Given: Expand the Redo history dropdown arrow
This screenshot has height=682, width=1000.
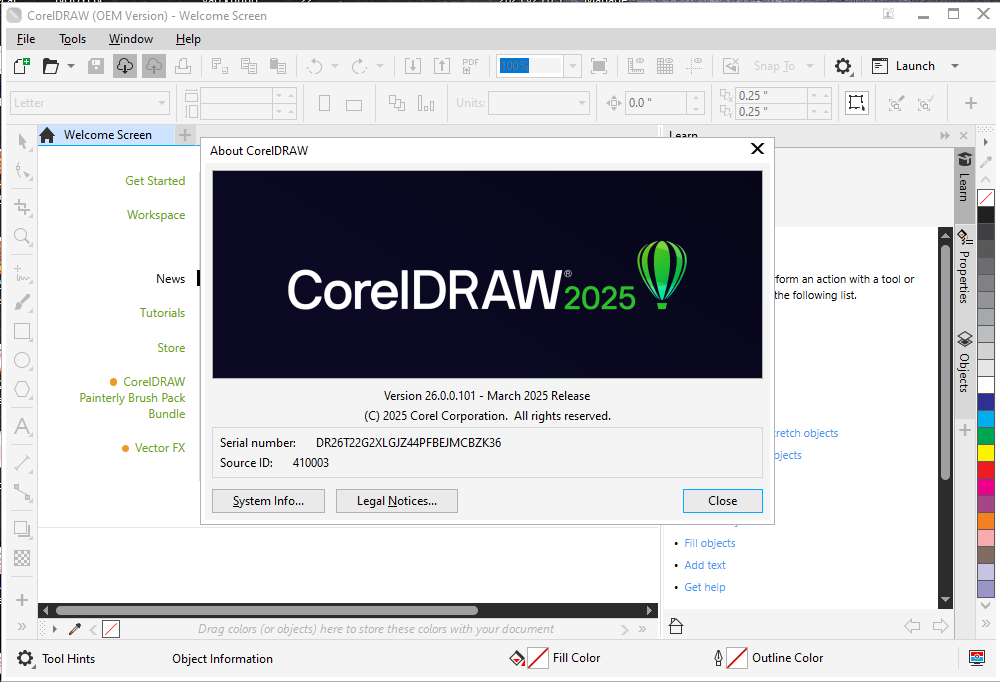Looking at the screenshot, I should tap(380, 66).
